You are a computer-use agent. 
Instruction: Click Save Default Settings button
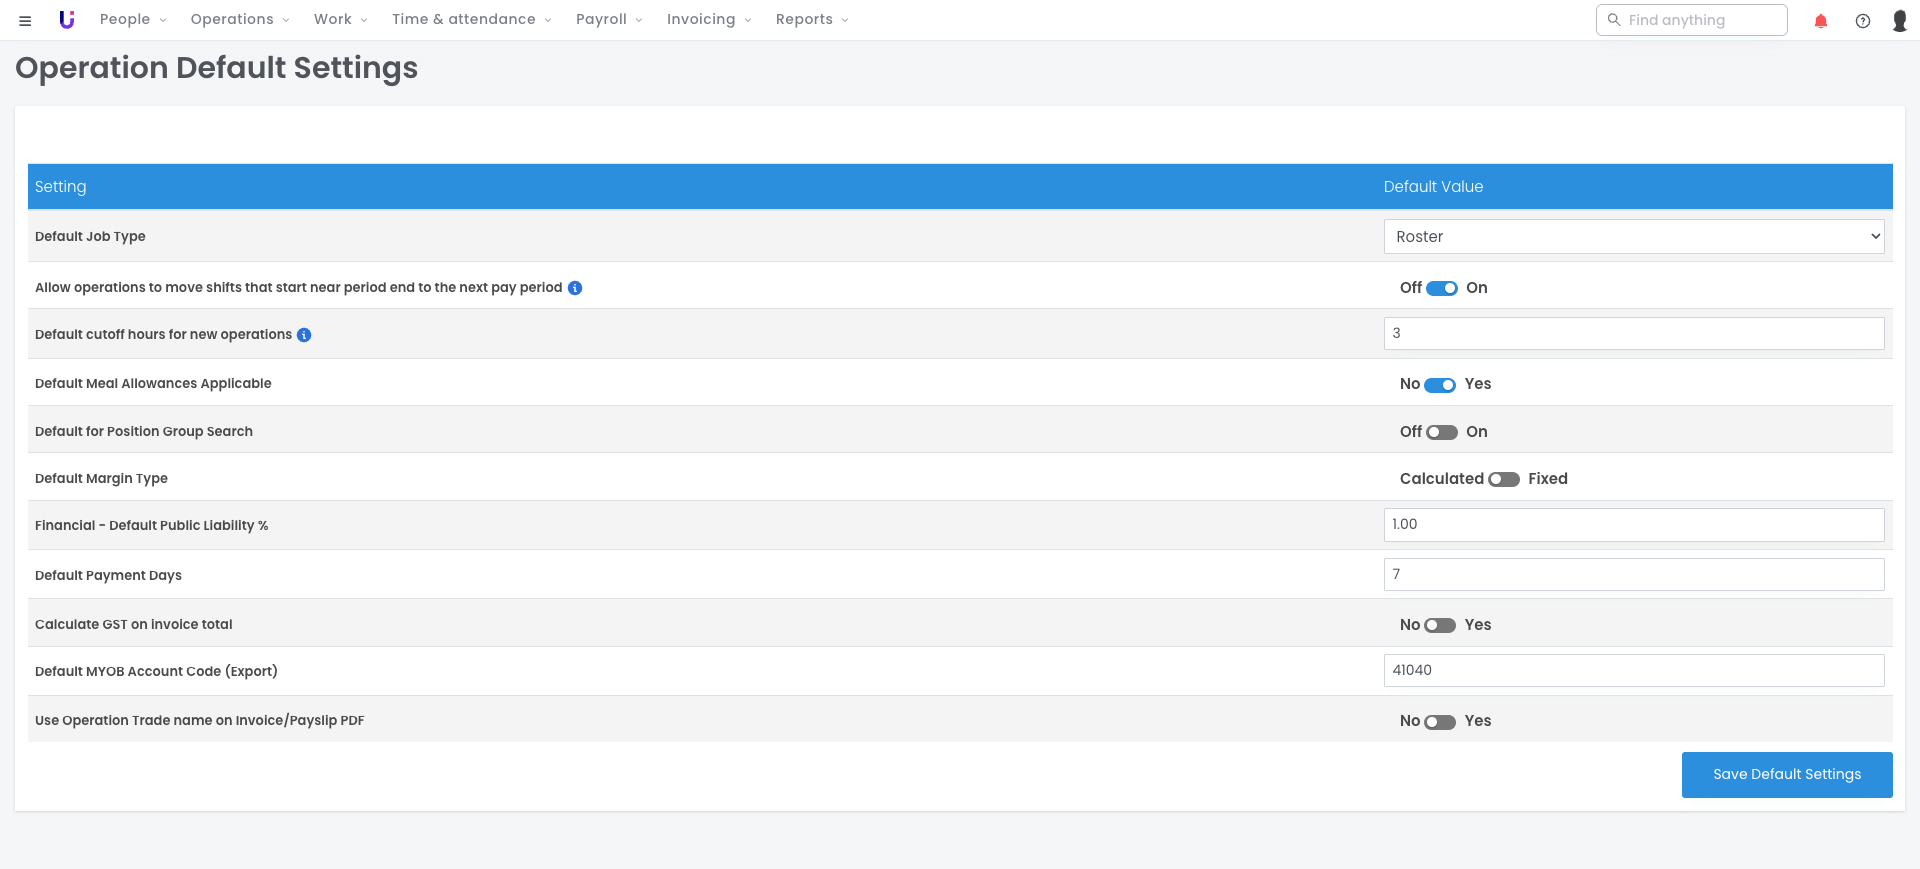[x=1786, y=775]
